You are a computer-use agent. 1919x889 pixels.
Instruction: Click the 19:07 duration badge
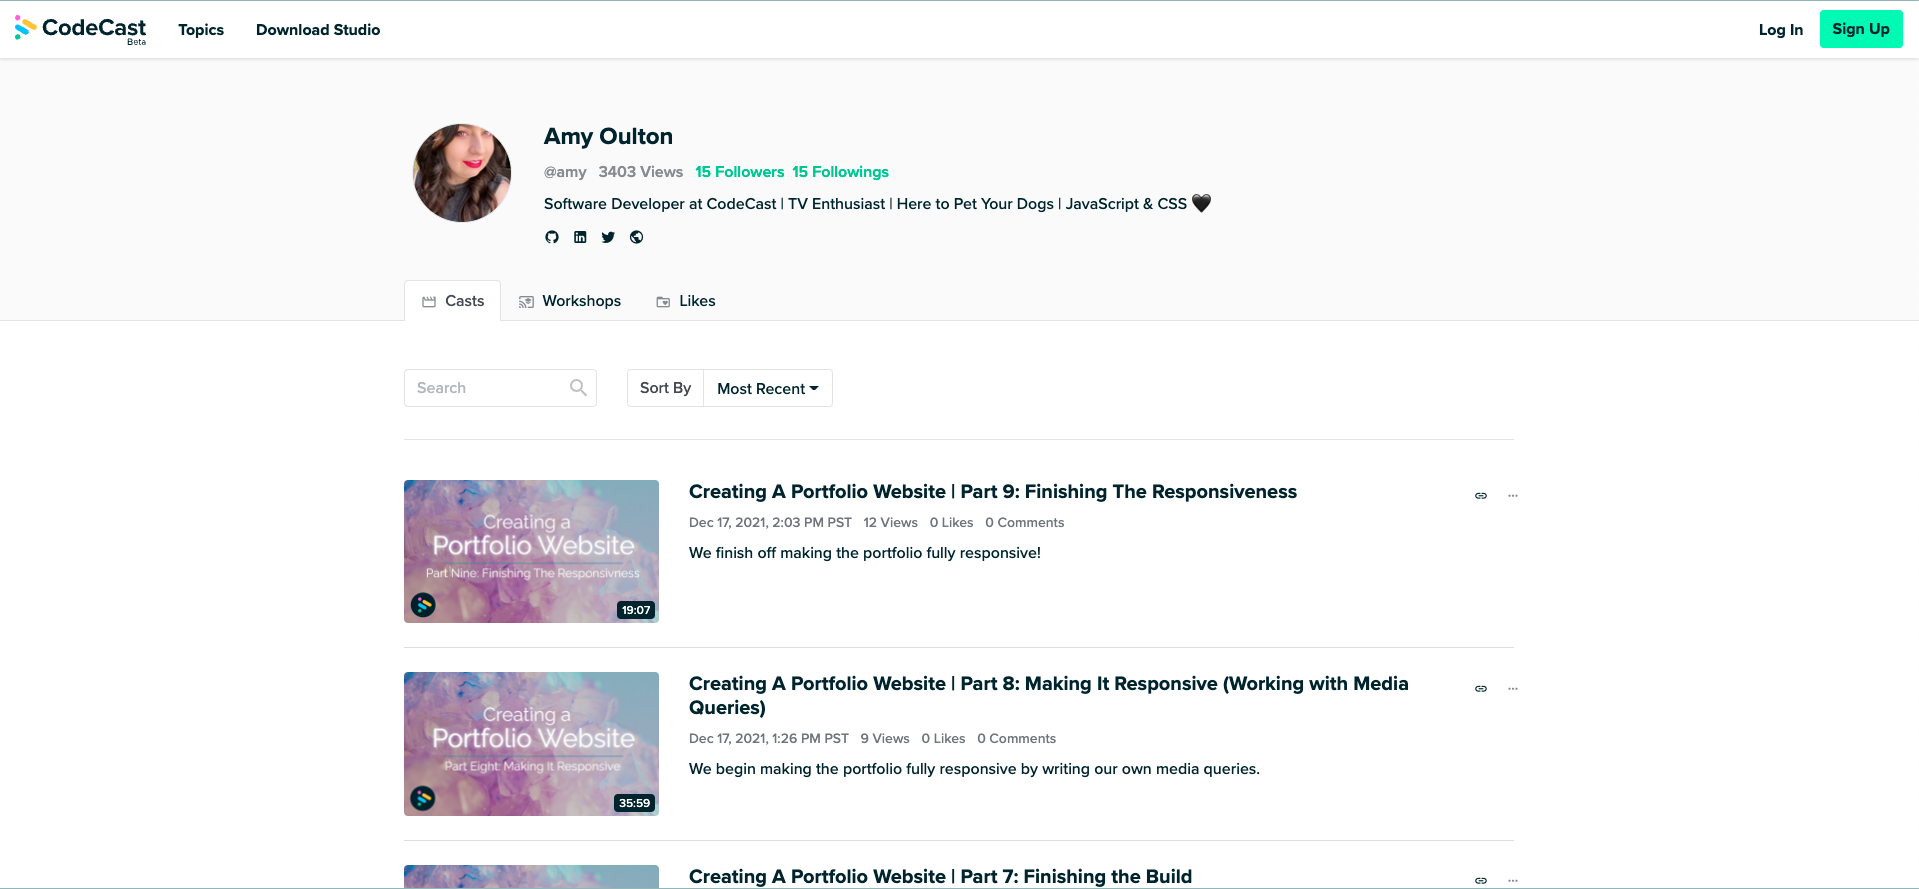[636, 610]
